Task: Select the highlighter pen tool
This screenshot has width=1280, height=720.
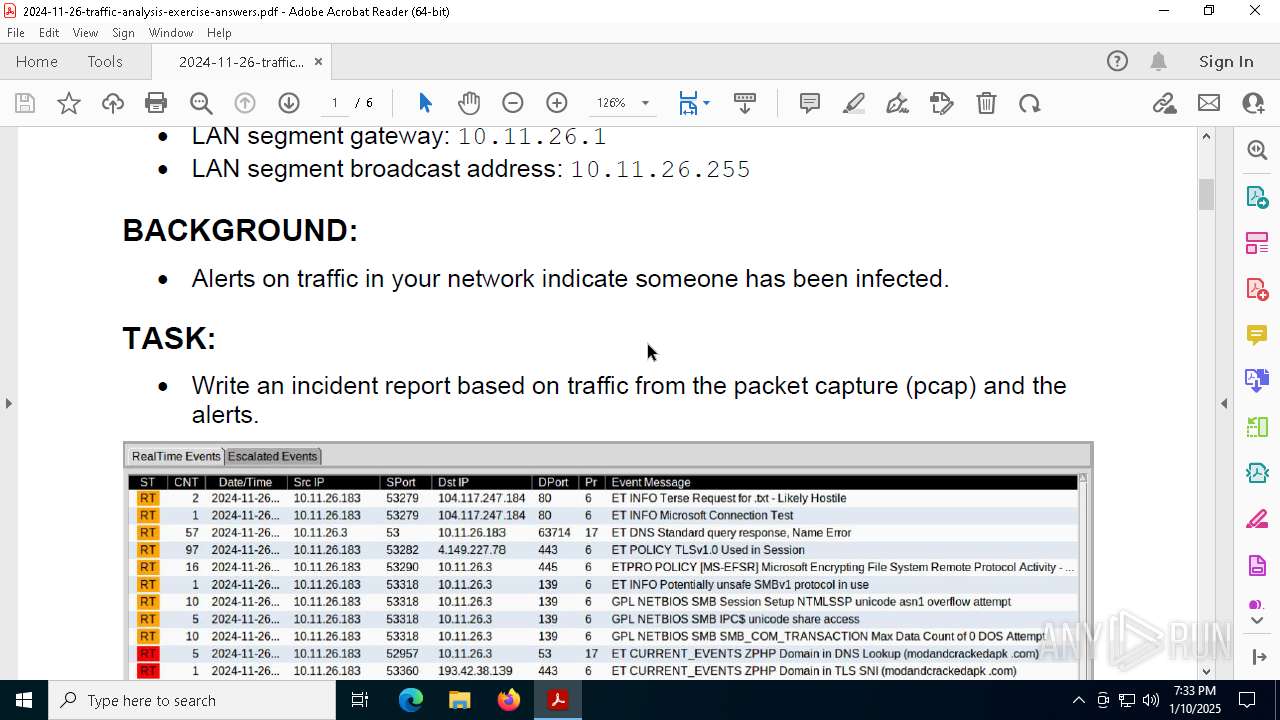Action: click(854, 103)
